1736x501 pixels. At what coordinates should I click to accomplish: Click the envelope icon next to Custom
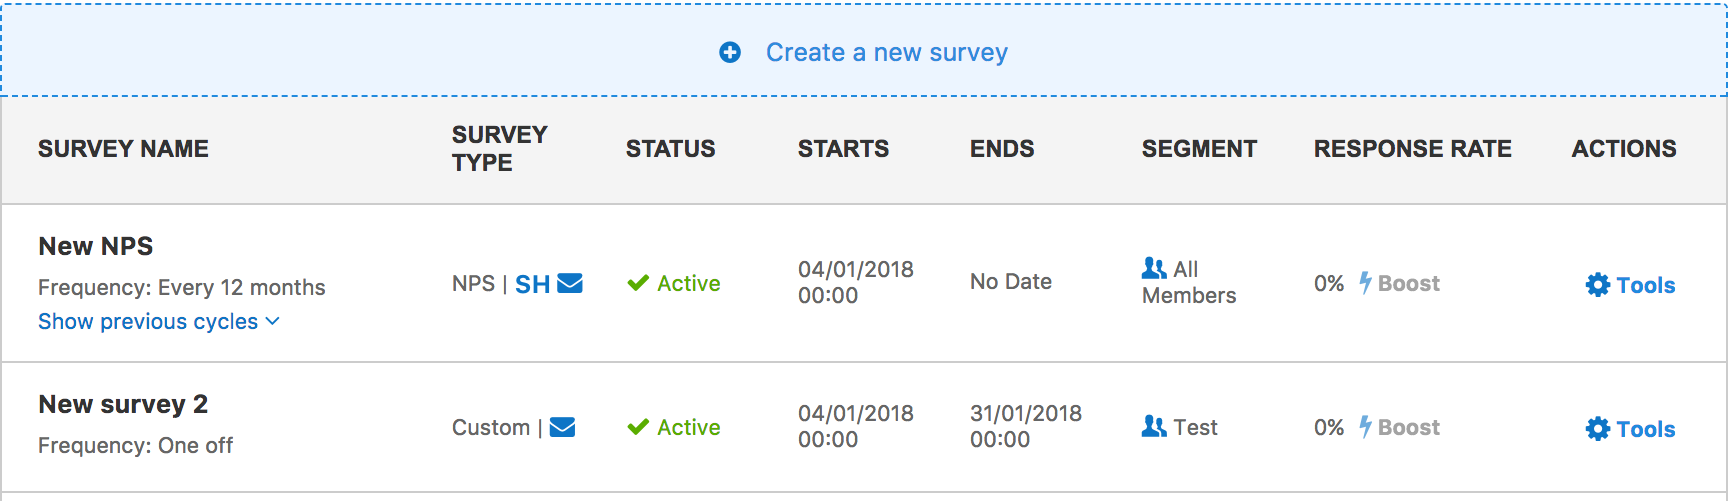[563, 428]
